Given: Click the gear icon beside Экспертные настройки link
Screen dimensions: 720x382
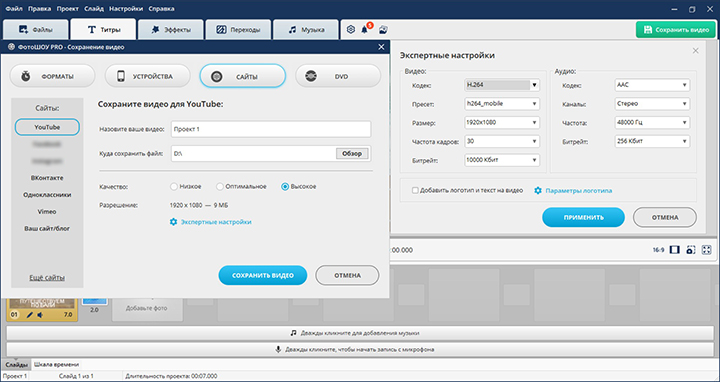Looking at the screenshot, I should (173, 222).
